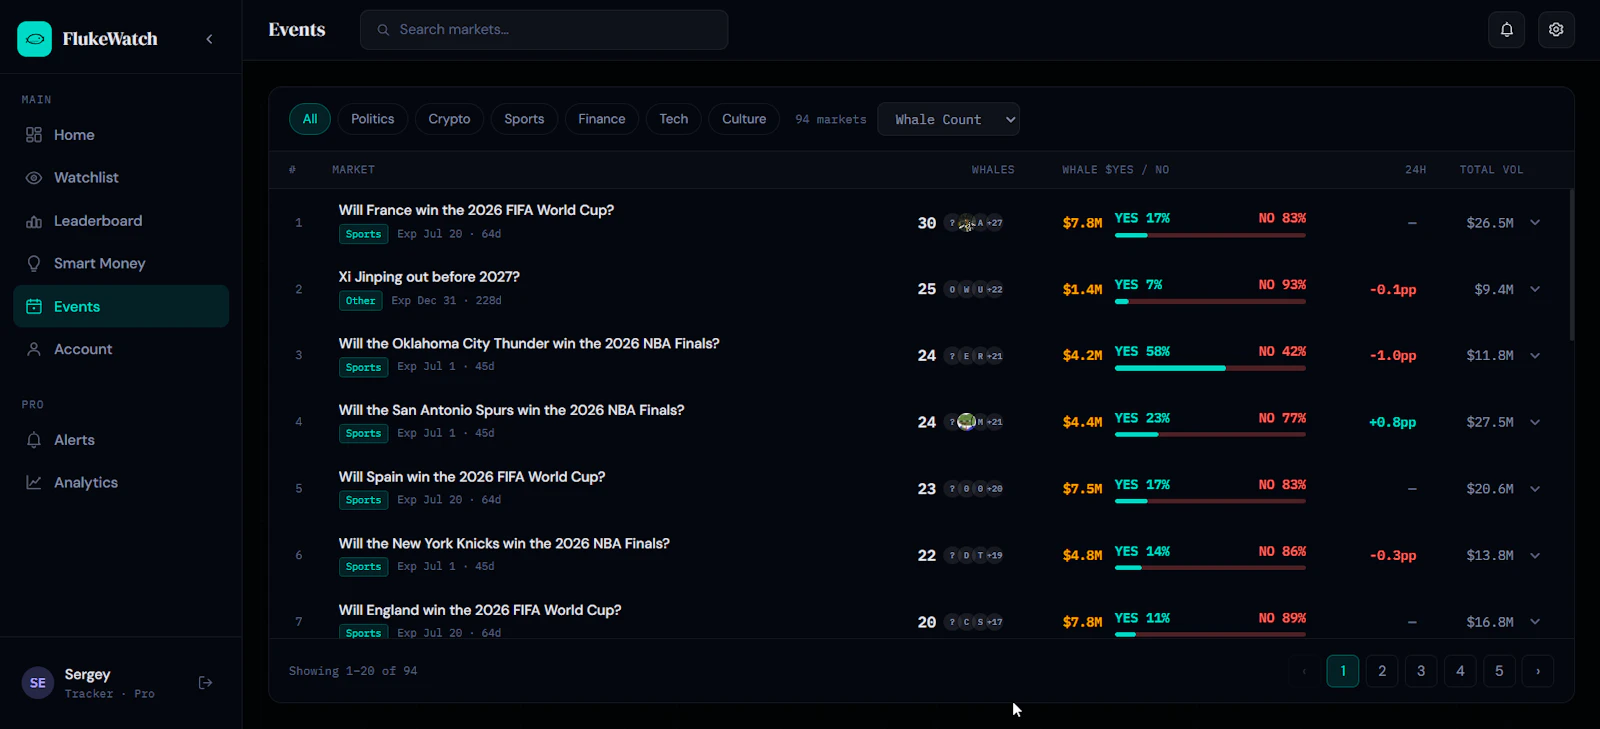Filter markets by Sports
Screen dimensions: 1600x729
tap(524, 119)
